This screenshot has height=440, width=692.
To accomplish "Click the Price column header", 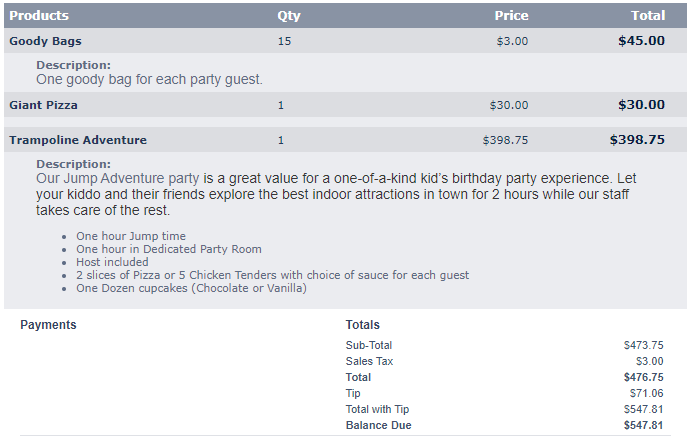I will pos(511,15).
